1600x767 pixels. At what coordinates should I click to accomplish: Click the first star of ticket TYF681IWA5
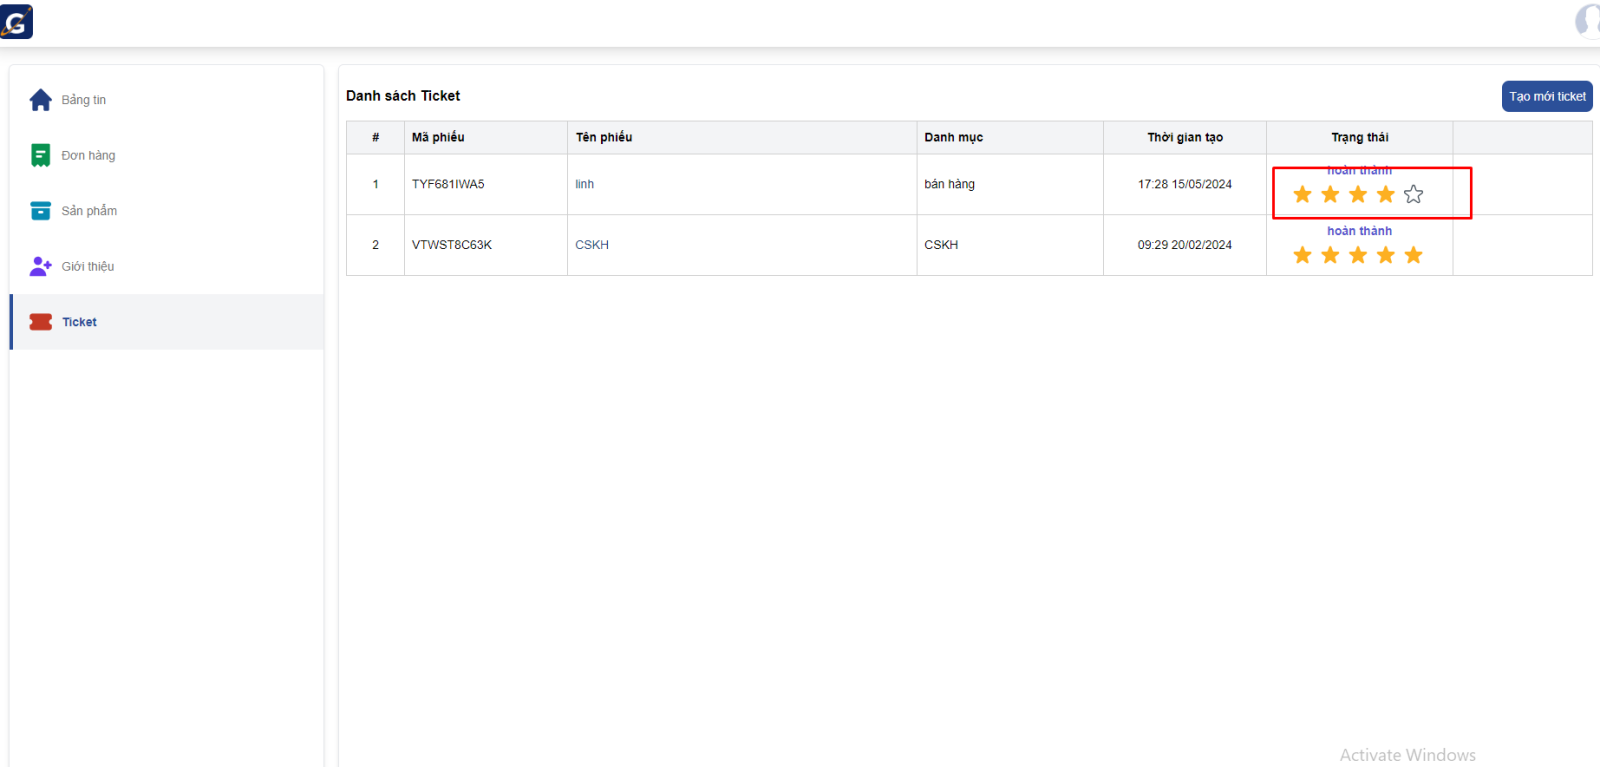[x=1302, y=195]
